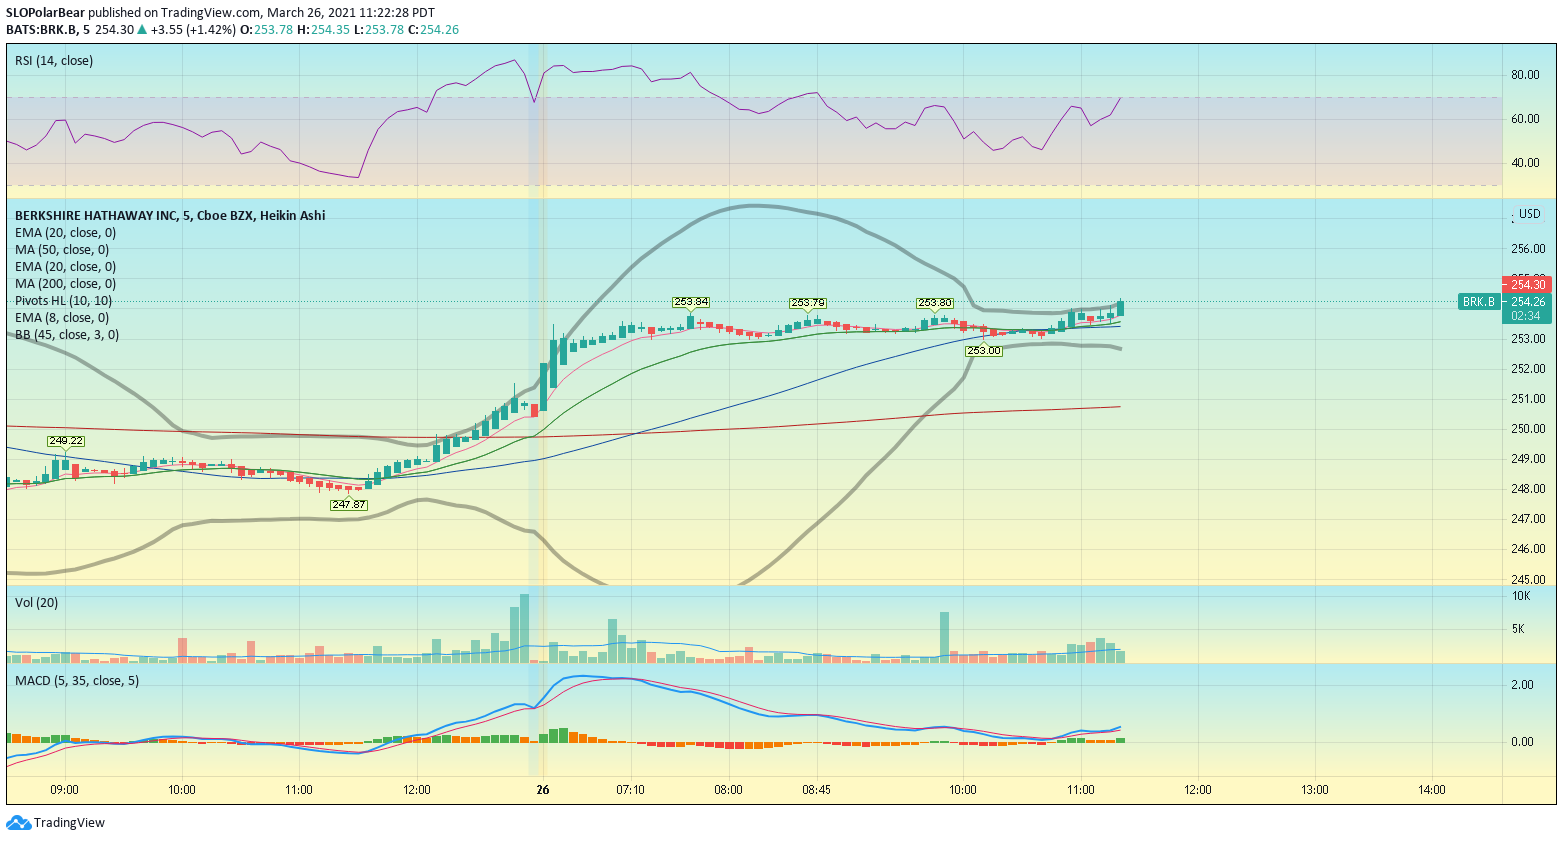The image size is (1563, 841).
Task: Click 60.00 on the RSI scale
Action: [1525, 119]
